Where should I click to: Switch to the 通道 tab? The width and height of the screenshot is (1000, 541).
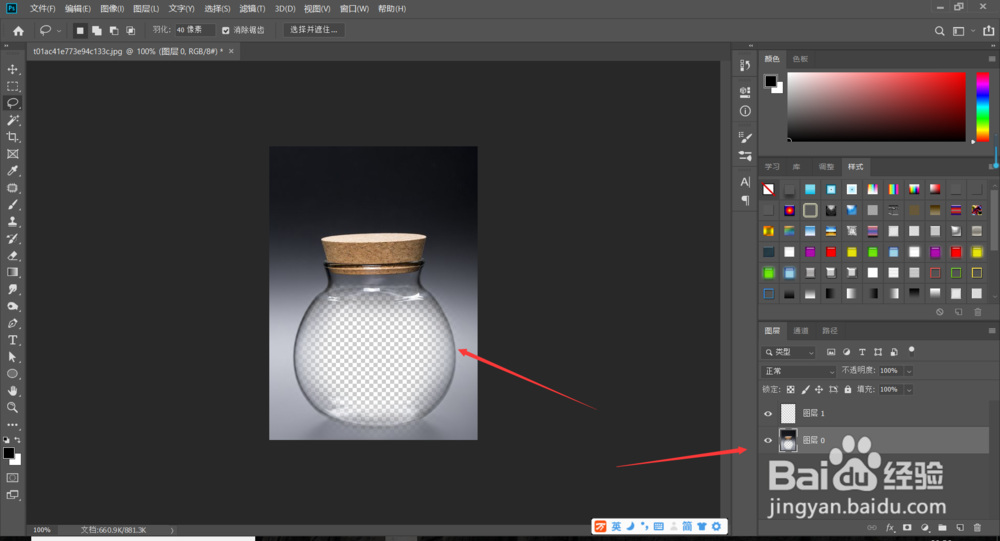pyautogui.click(x=800, y=330)
